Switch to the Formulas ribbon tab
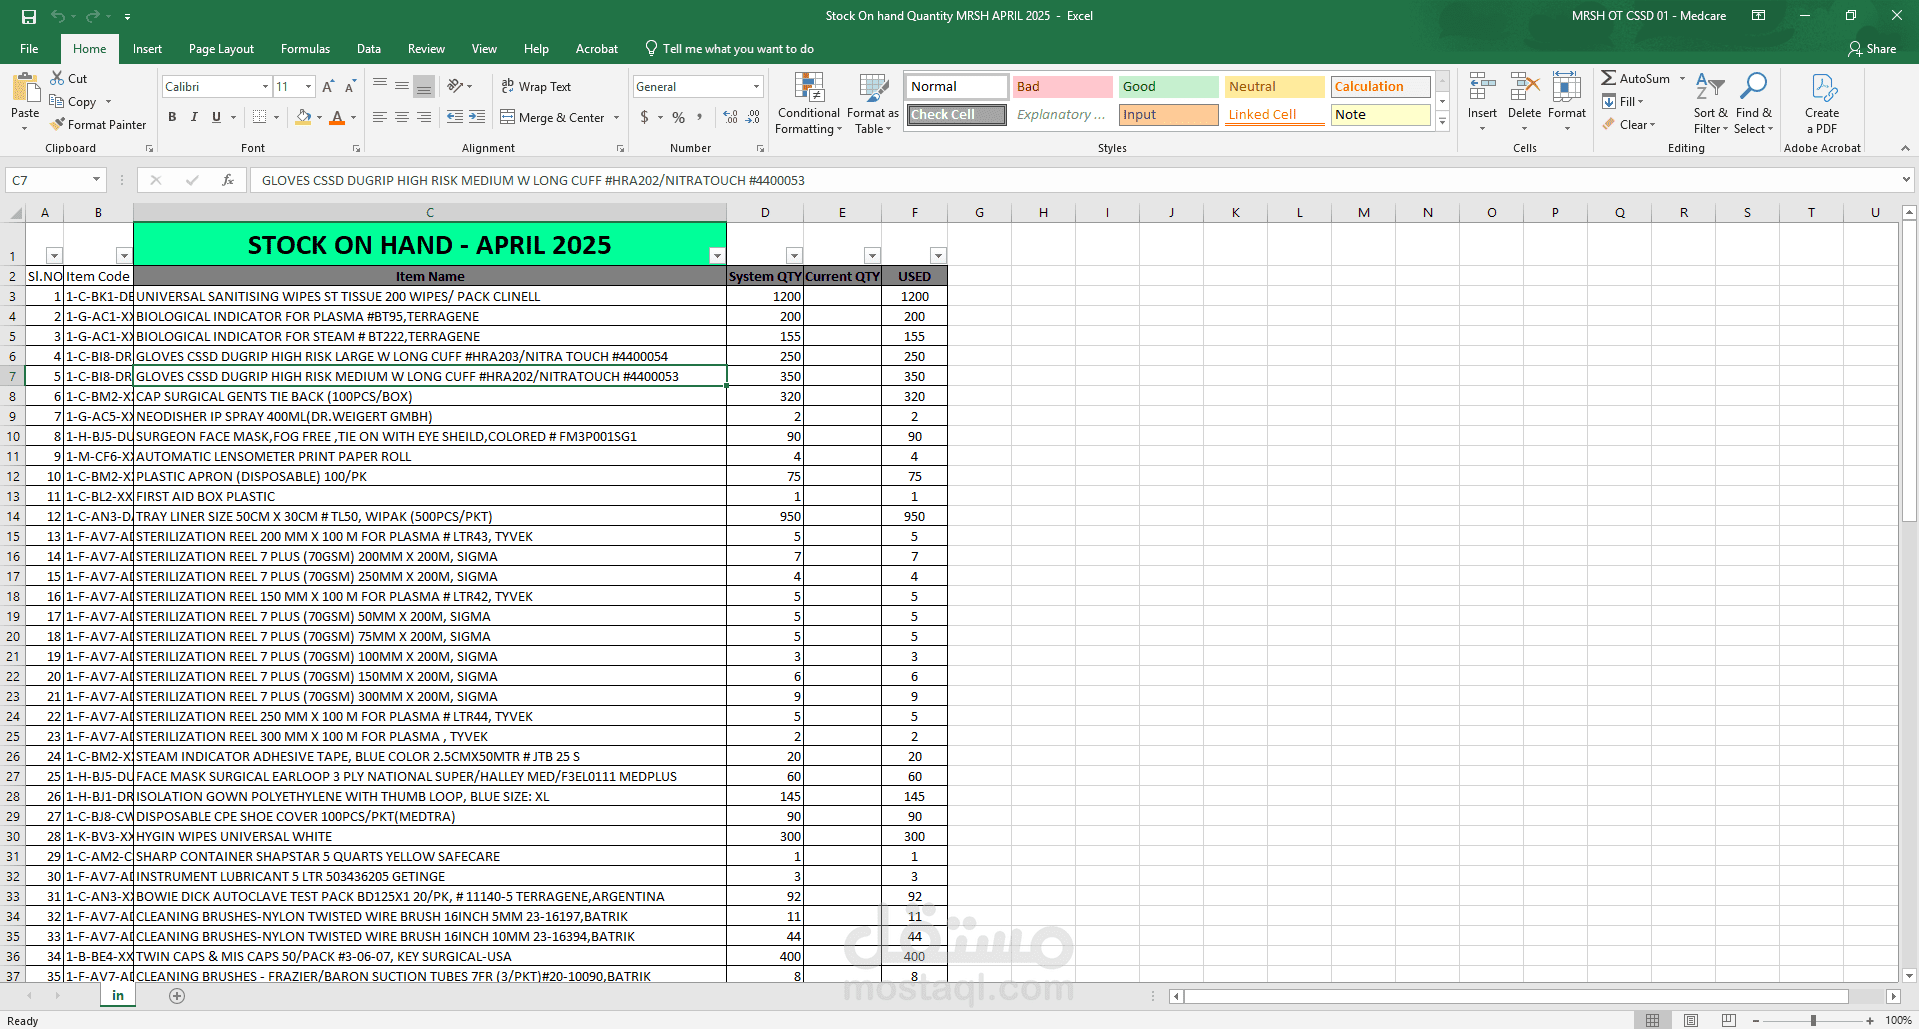The width and height of the screenshot is (1919, 1029). pyautogui.click(x=305, y=48)
